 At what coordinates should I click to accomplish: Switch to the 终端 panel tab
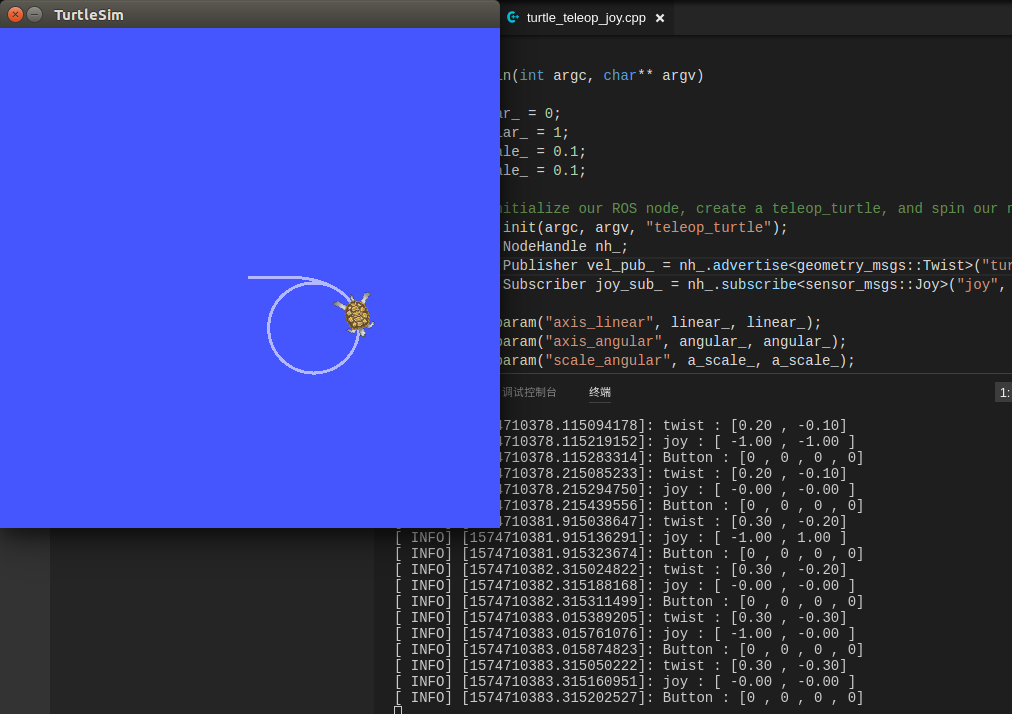(x=600, y=392)
